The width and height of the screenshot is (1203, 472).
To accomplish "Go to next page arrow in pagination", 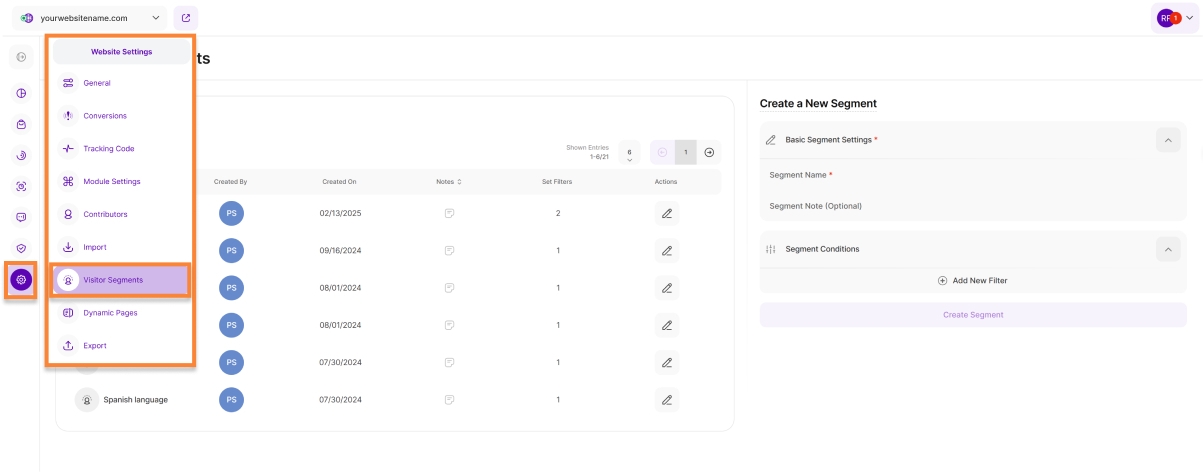I will pyautogui.click(x=709, y=152).
